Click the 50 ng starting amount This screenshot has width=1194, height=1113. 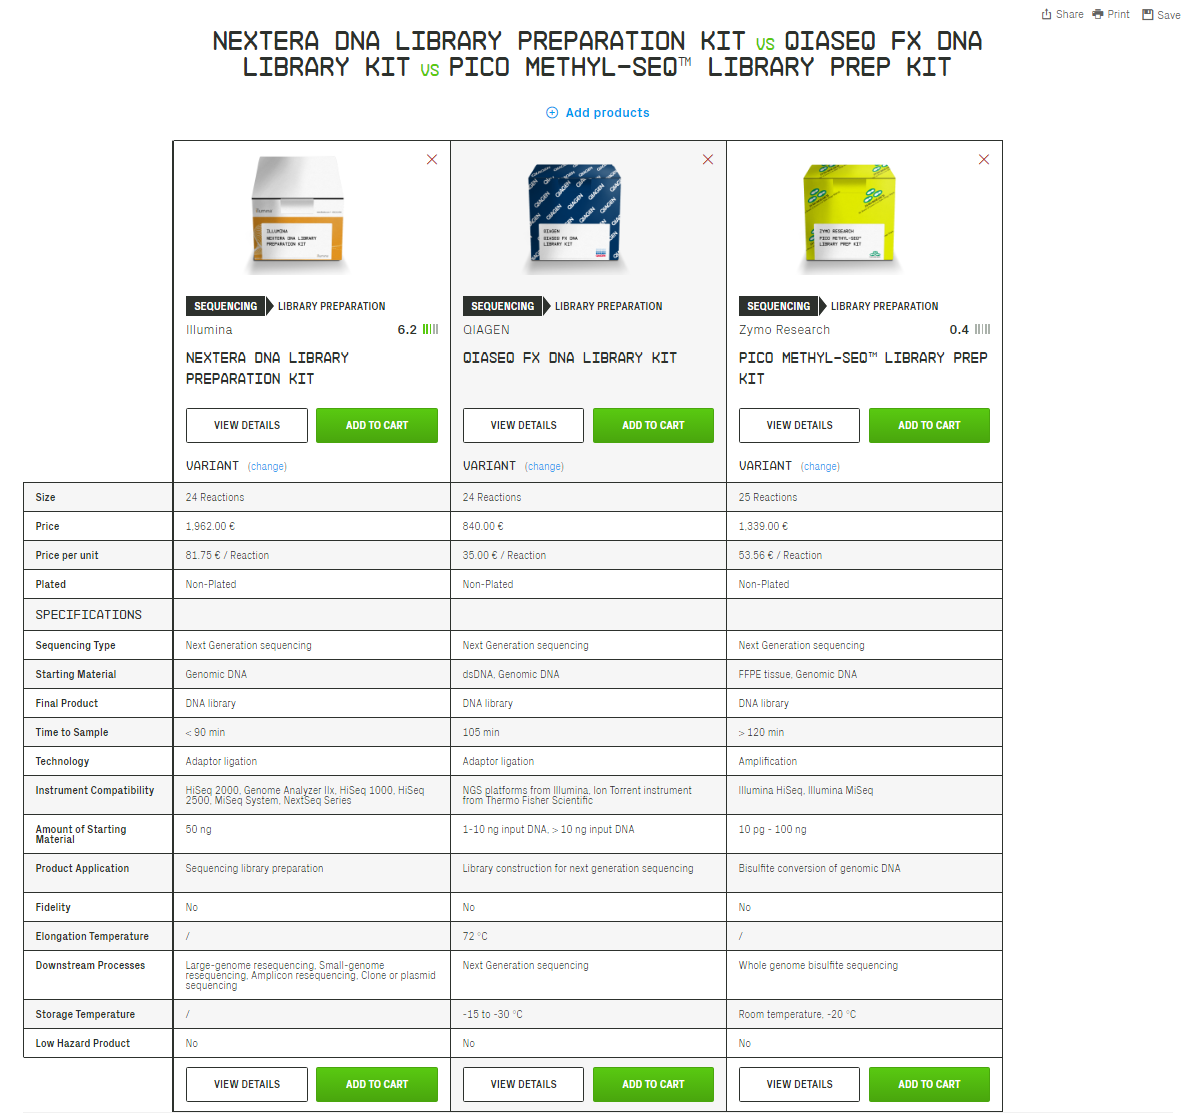[x=198, y=829]
